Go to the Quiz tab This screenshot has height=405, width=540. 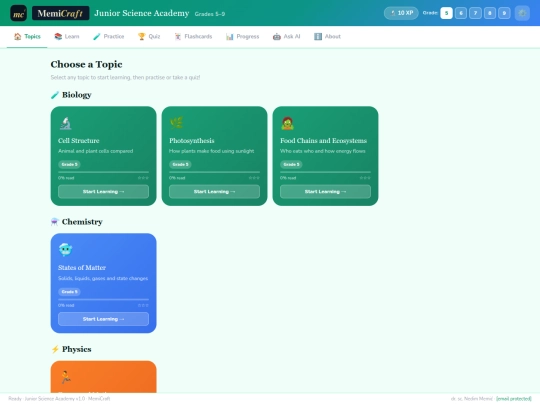pyautogui.click(x=149, y=37)
